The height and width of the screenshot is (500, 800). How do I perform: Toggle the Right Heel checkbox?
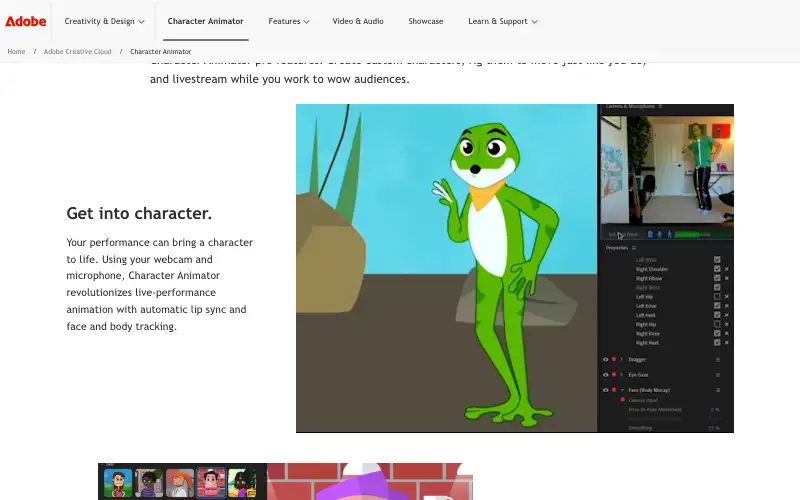(717, 342)
